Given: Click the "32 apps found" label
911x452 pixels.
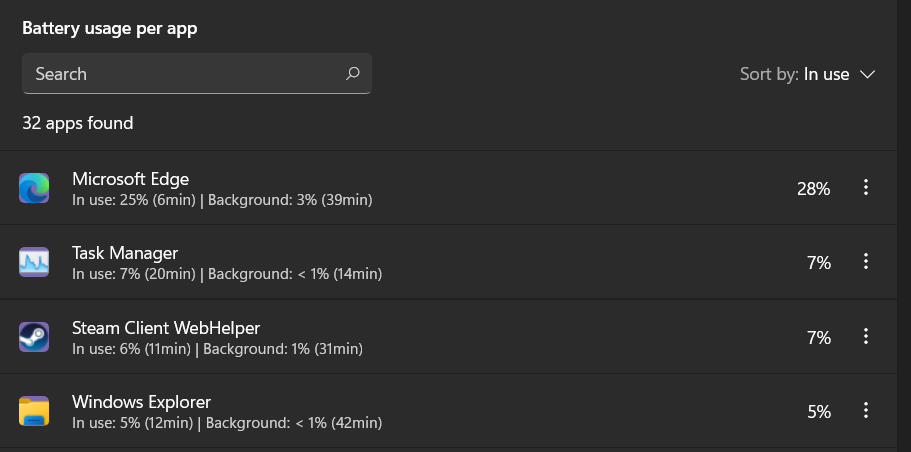Looking at the screenshot, I should 78,123.
